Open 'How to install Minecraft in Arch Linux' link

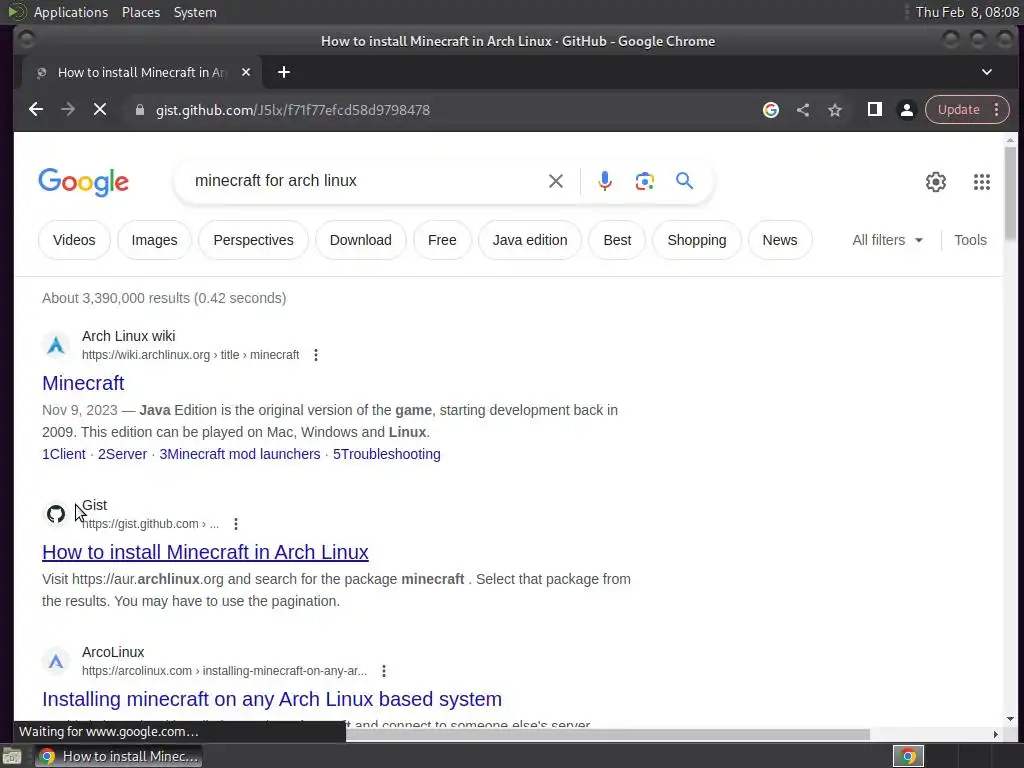point(205,552)
